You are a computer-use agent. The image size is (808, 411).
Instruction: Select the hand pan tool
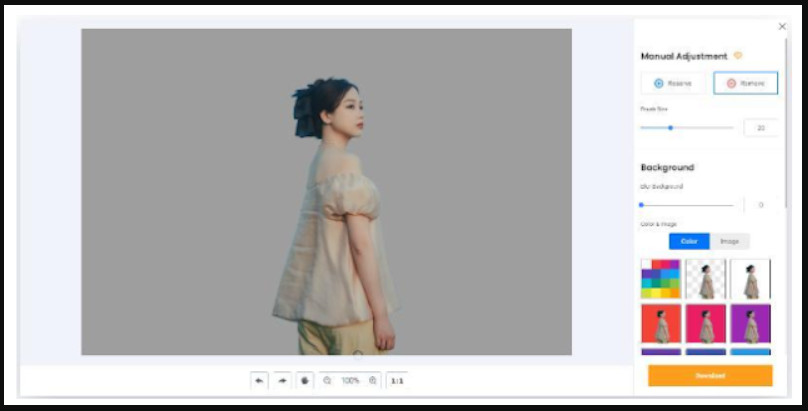304,381
